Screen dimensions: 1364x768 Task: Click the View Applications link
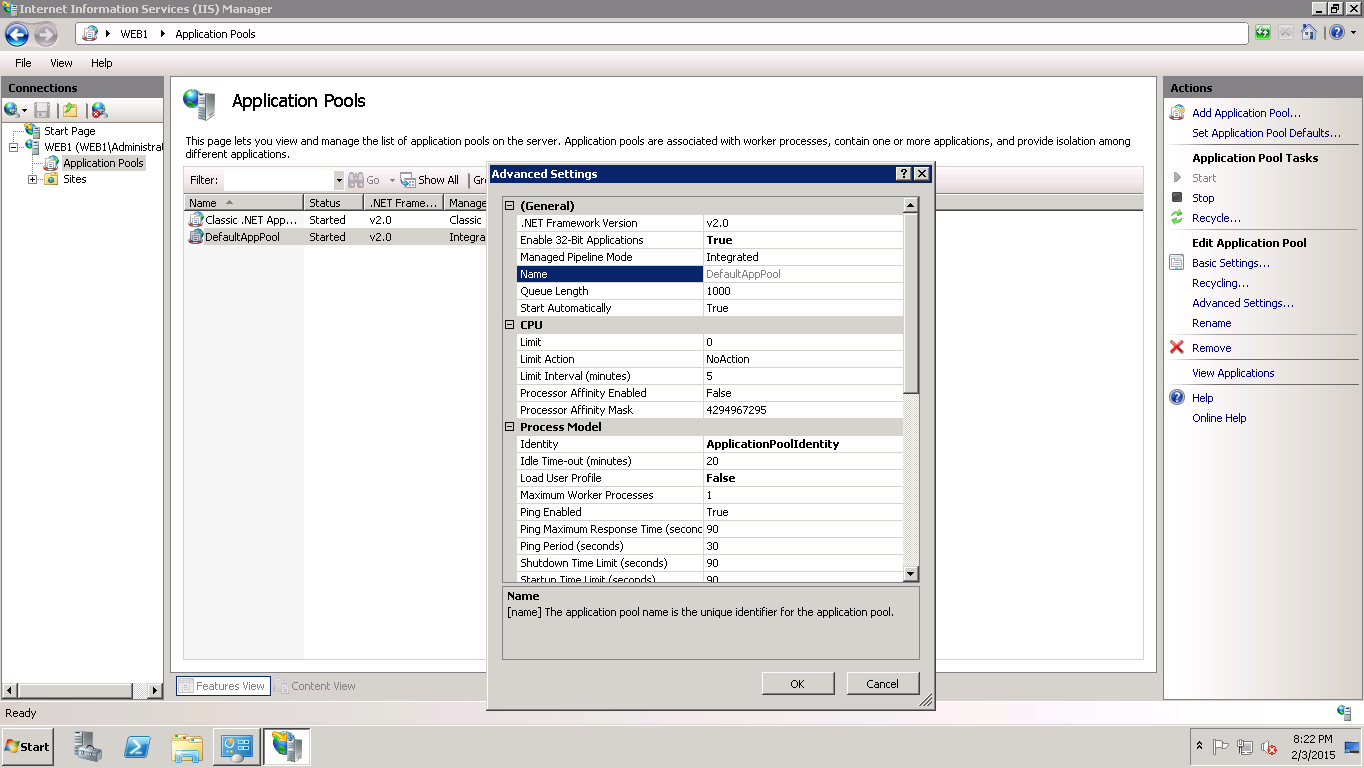(1233, 373)
